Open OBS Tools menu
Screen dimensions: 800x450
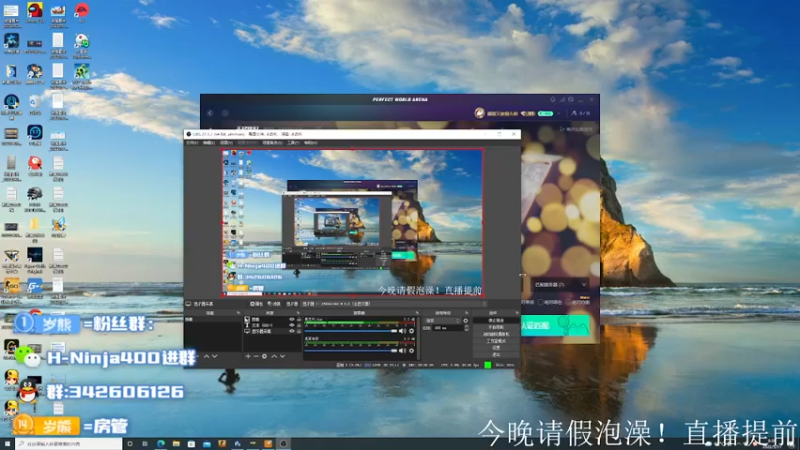[x=293, y=142]
